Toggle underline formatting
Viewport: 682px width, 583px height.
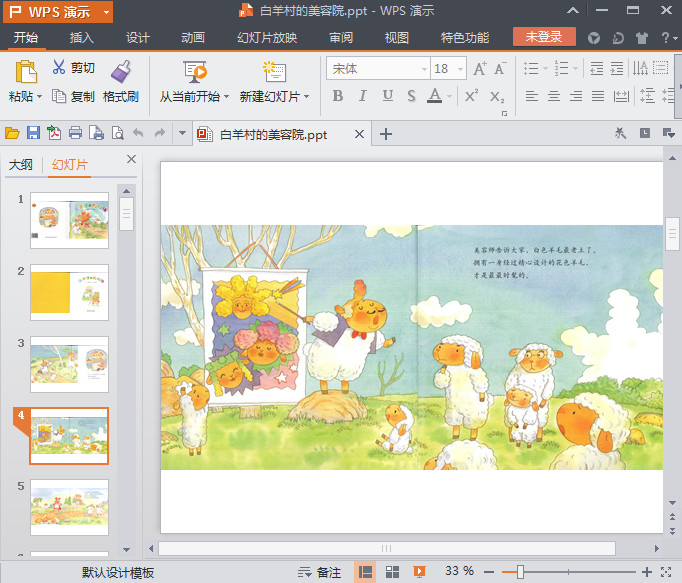(388, 96)
